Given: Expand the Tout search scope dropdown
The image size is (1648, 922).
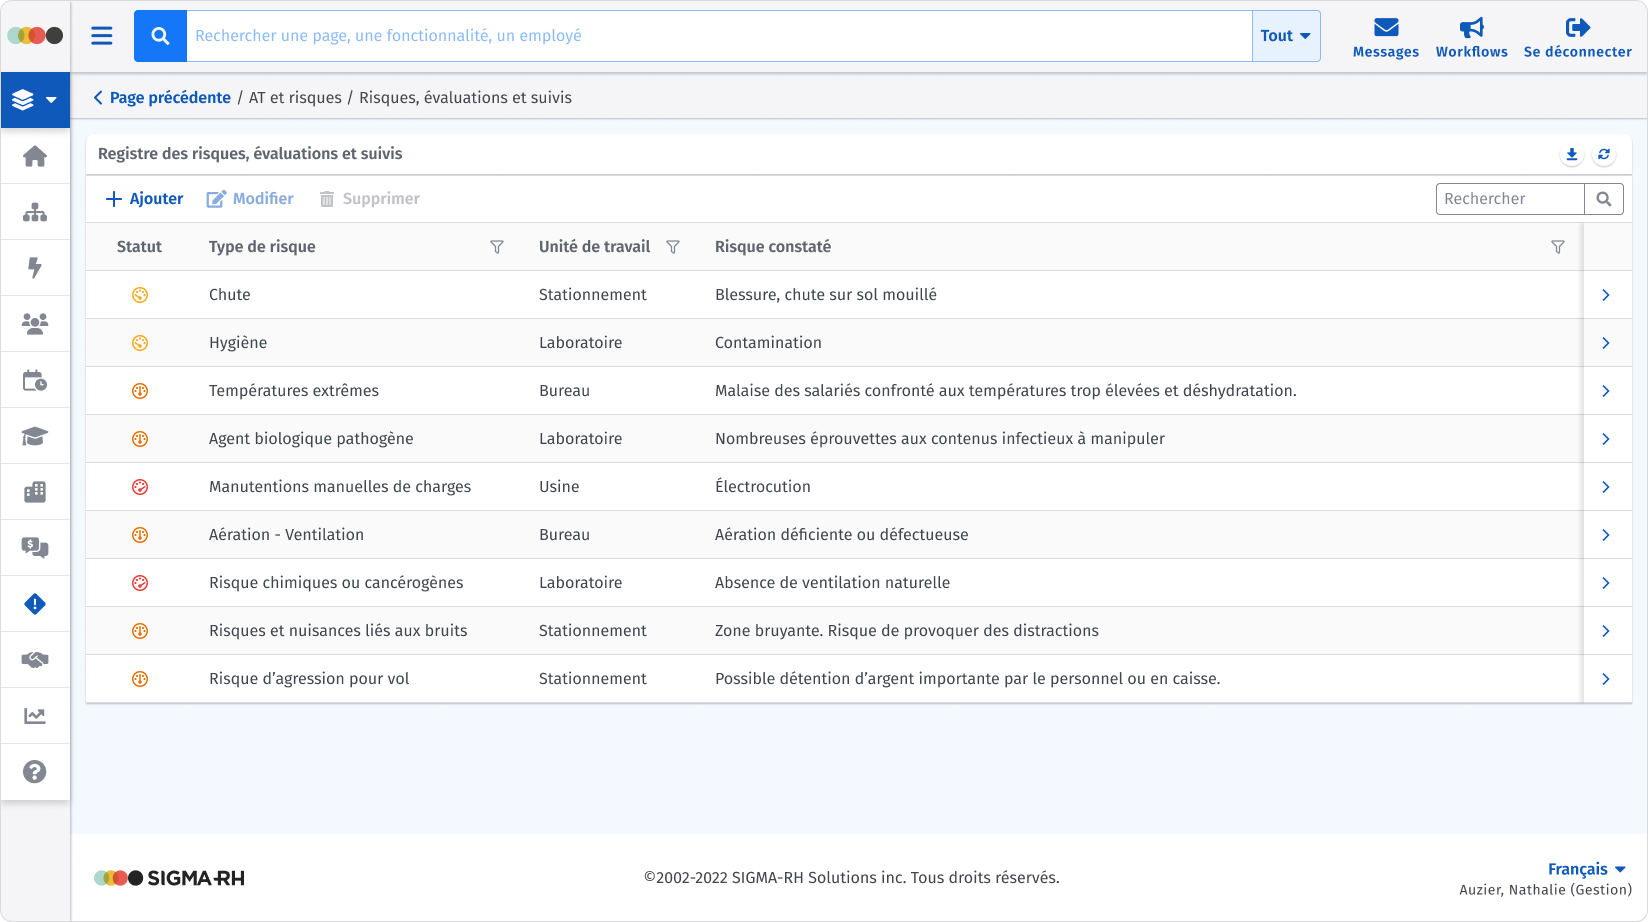Looking at the screenshot, I should point(1286,36).
